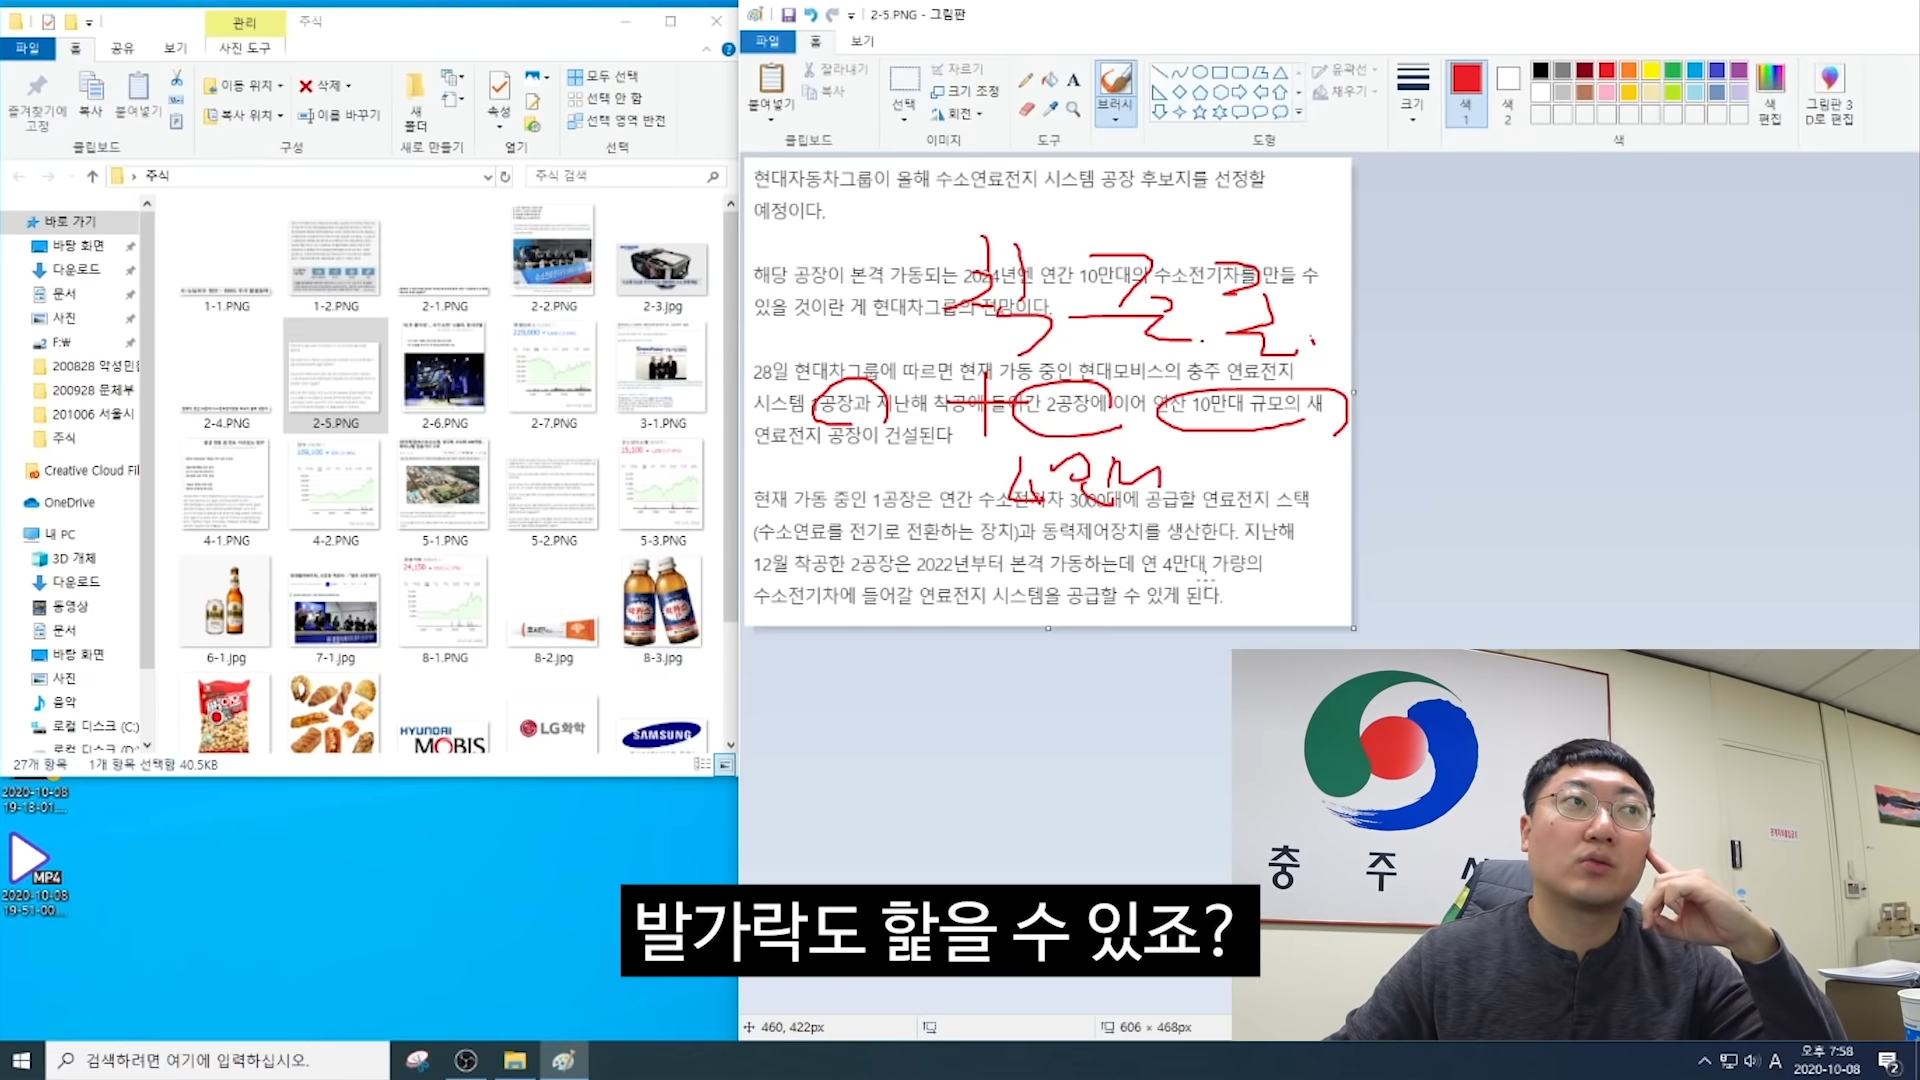1920x1080 pixels.
Task: Select the oval shape in Paint shapes gallery
Action: [1199, 72]
